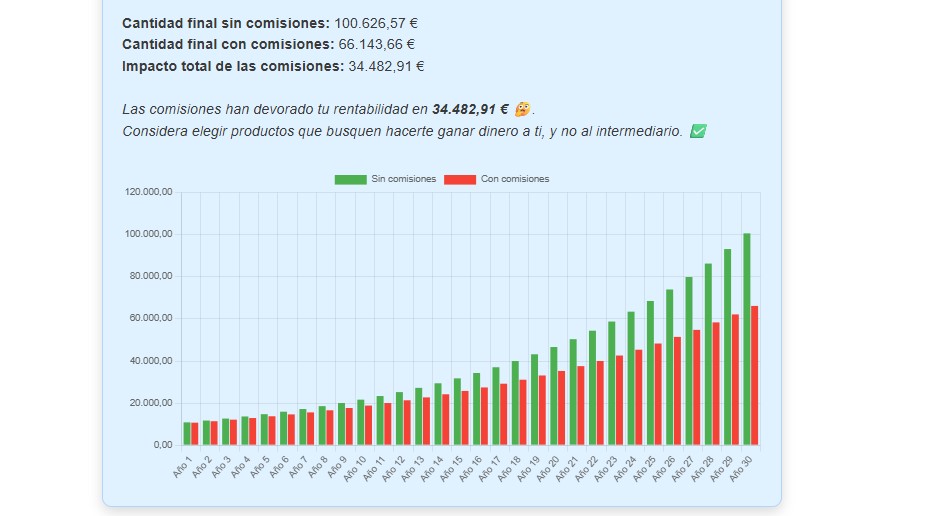Click the '80.000,00' y-axis value
The height and width of the screenshot is (516, 932).
150,276
